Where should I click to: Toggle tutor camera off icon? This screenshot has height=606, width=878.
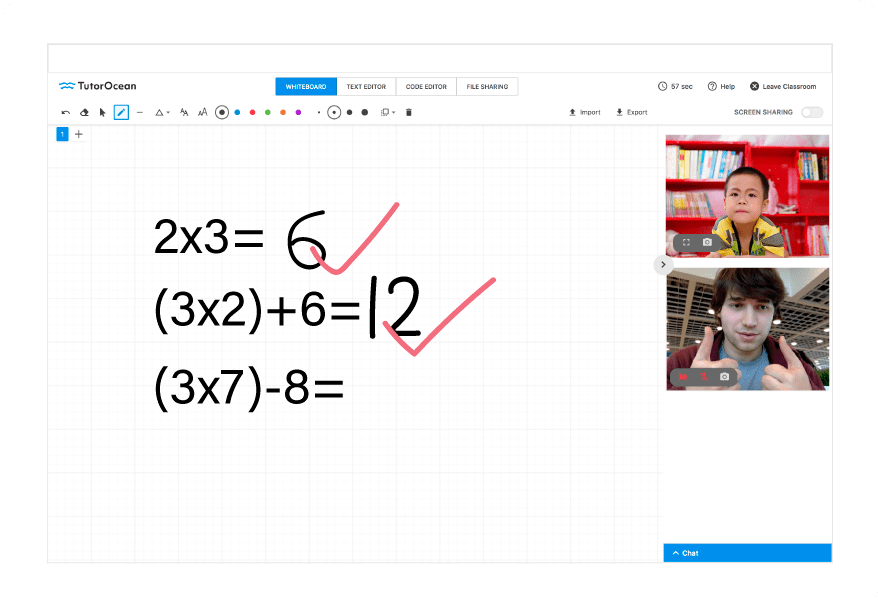683,377
